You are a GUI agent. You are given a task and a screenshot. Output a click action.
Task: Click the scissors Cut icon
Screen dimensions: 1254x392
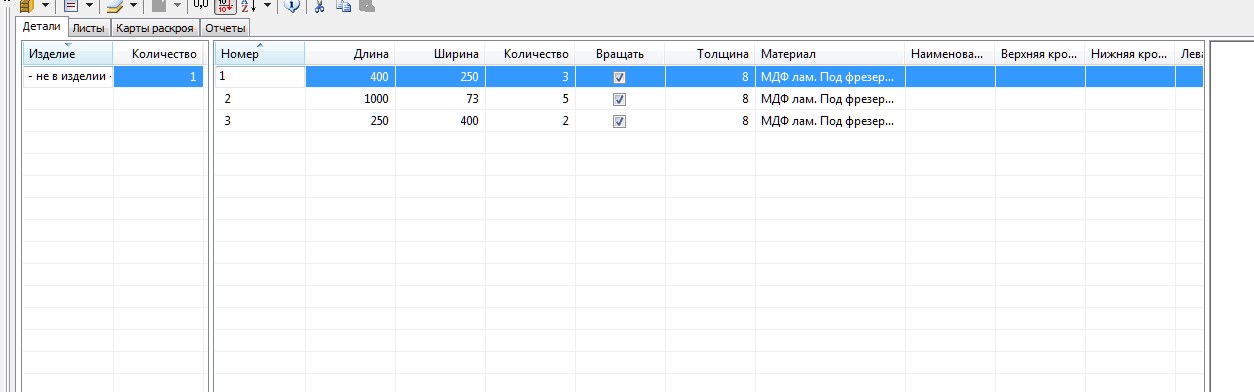pyautogui.click(x=319, y=5)
